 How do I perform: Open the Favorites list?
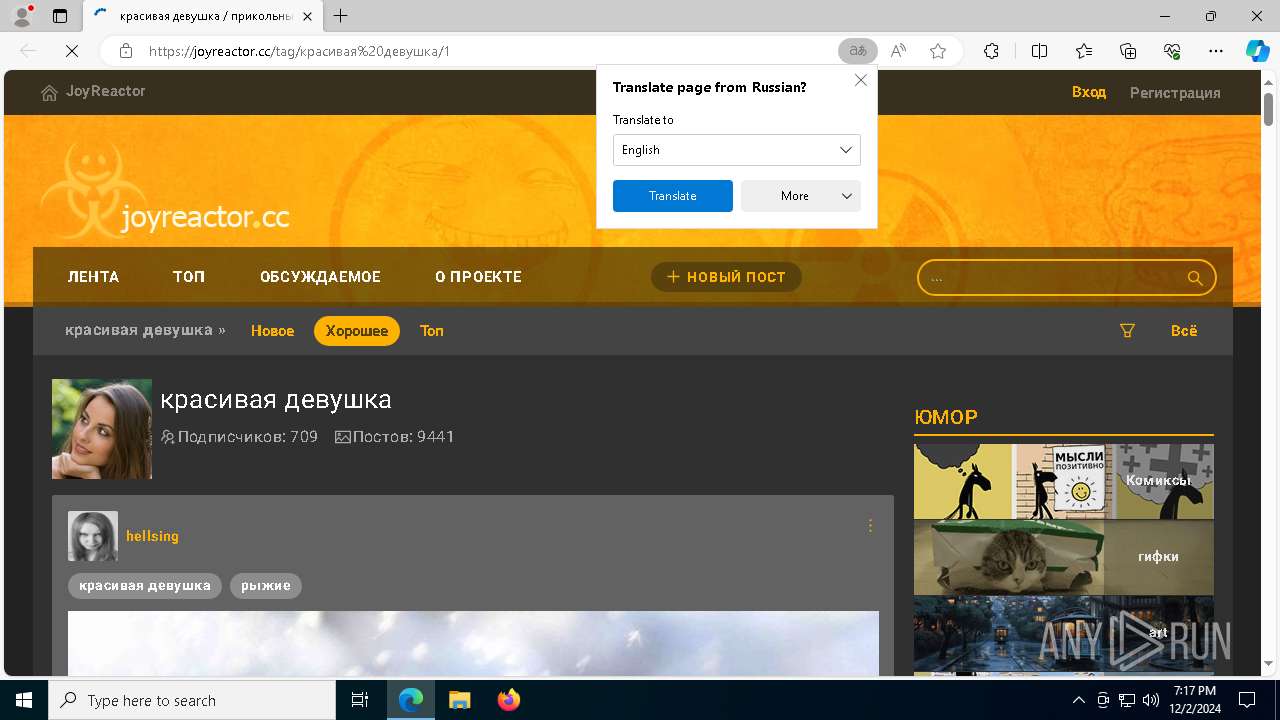coord(1084,51)
